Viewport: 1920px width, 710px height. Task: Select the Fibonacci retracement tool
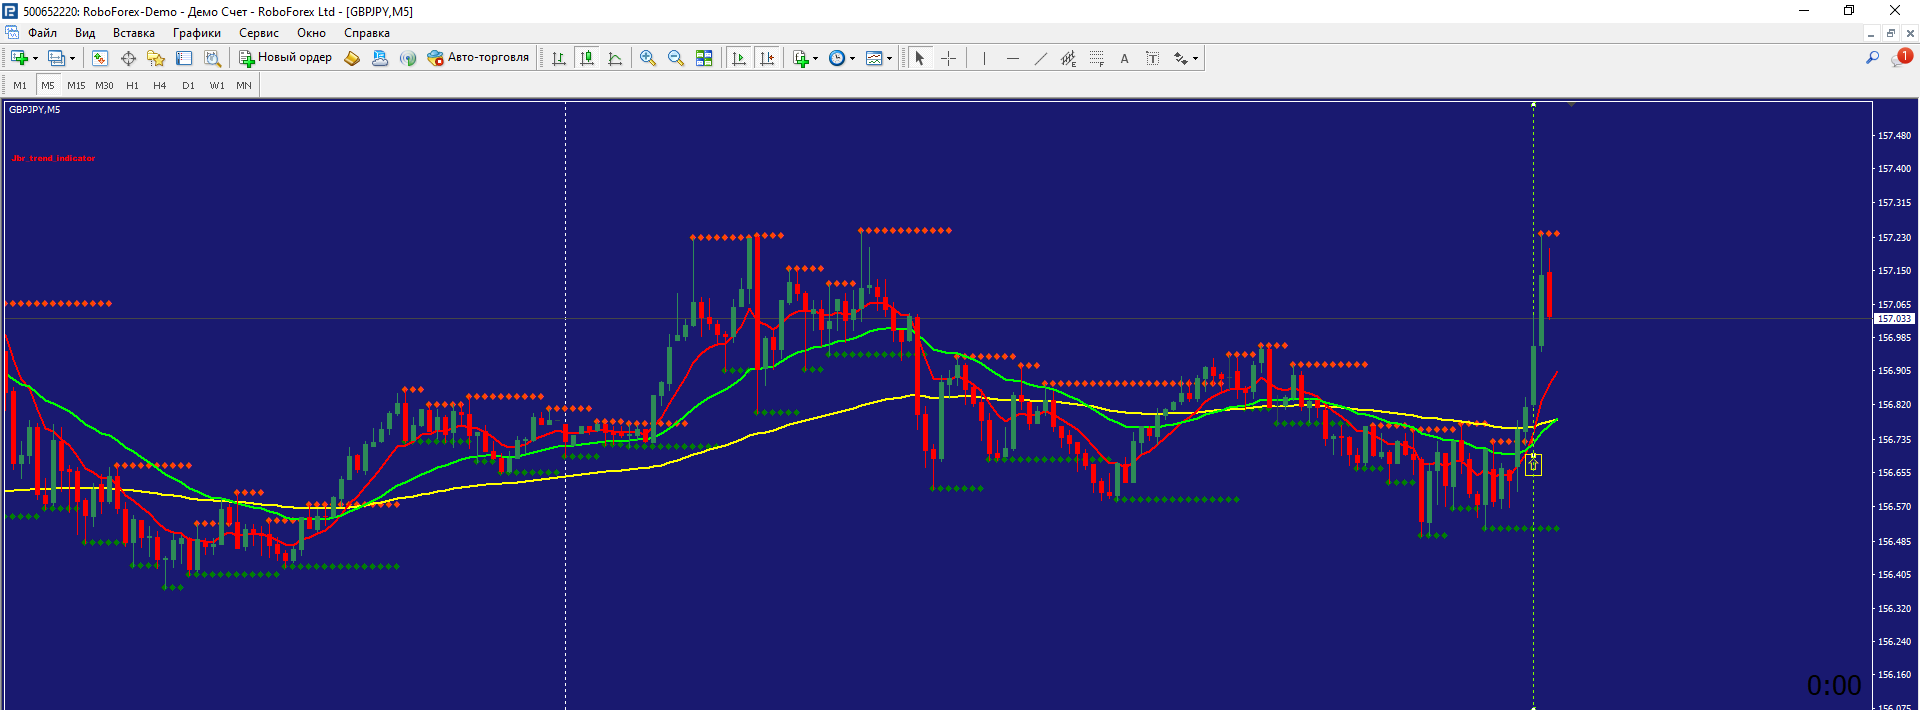pyautogui.click(x=1096, y=58)
